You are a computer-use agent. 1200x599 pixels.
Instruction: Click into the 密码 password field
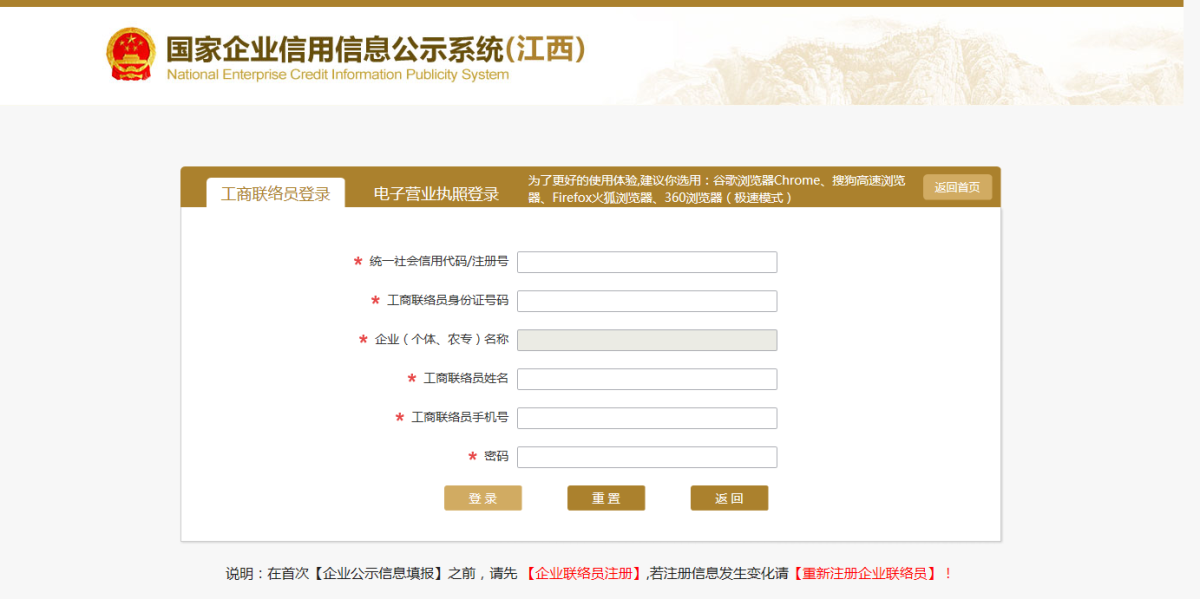[646, 457]
